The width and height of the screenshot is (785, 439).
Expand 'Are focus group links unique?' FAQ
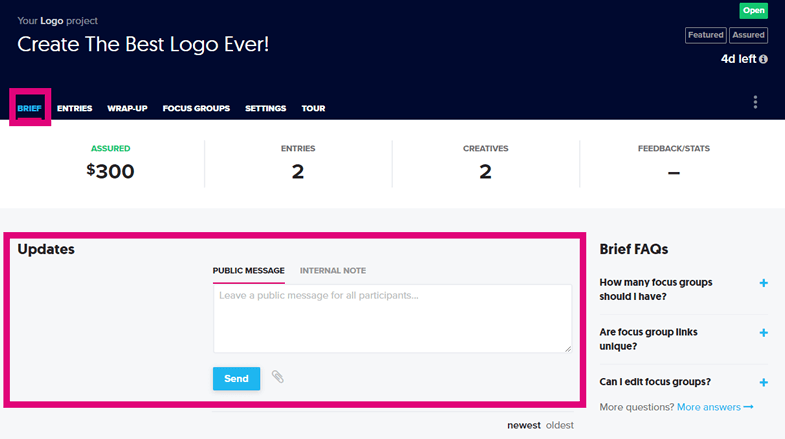click(763, 332)
